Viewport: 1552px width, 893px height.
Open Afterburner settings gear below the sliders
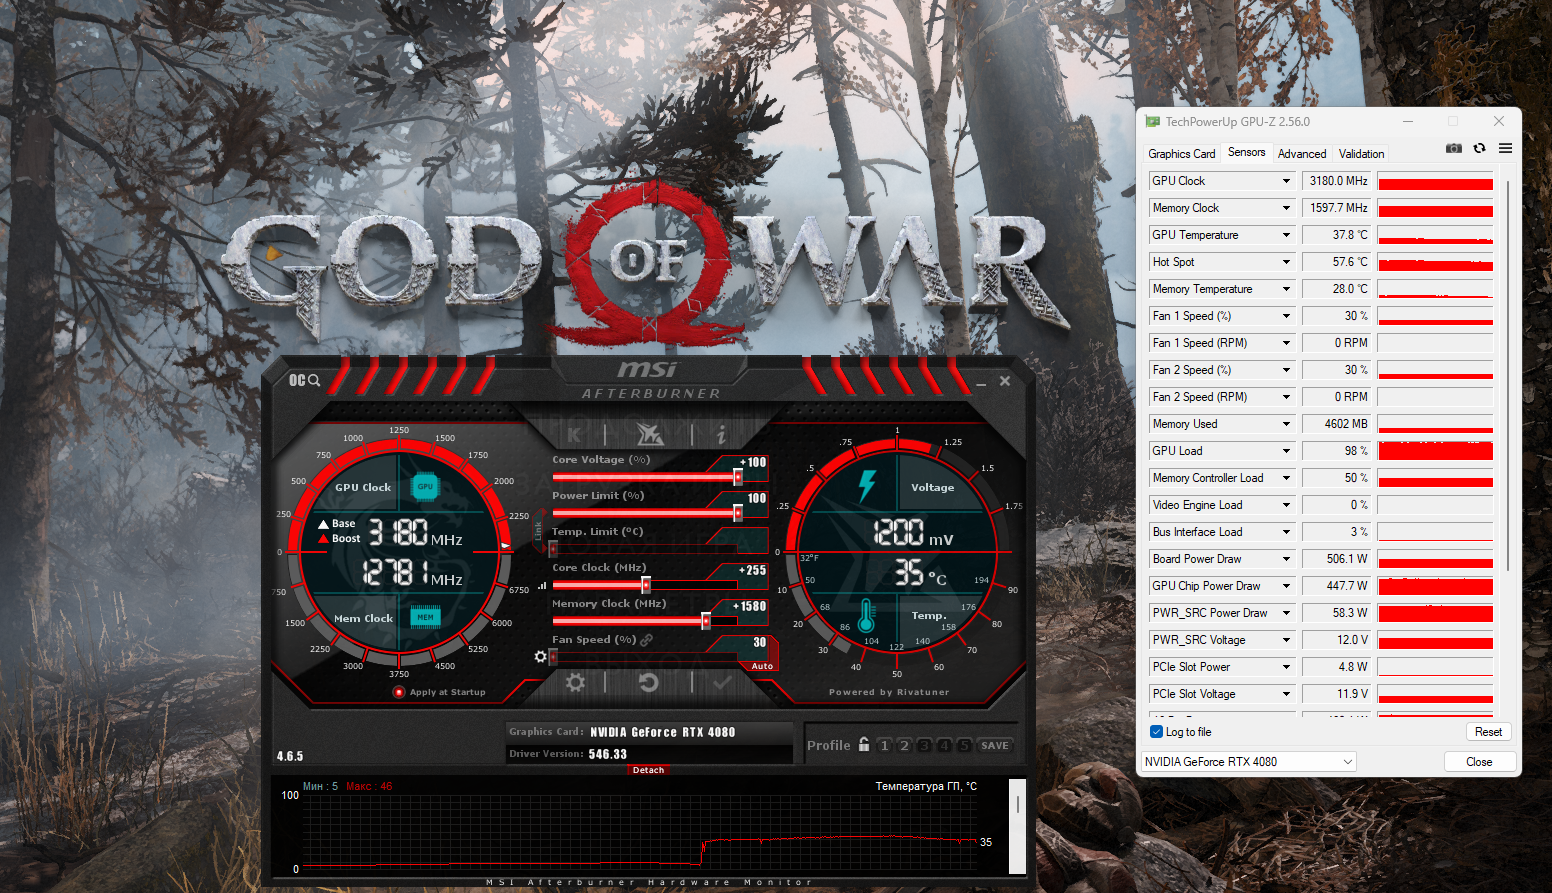pos(575,682)
